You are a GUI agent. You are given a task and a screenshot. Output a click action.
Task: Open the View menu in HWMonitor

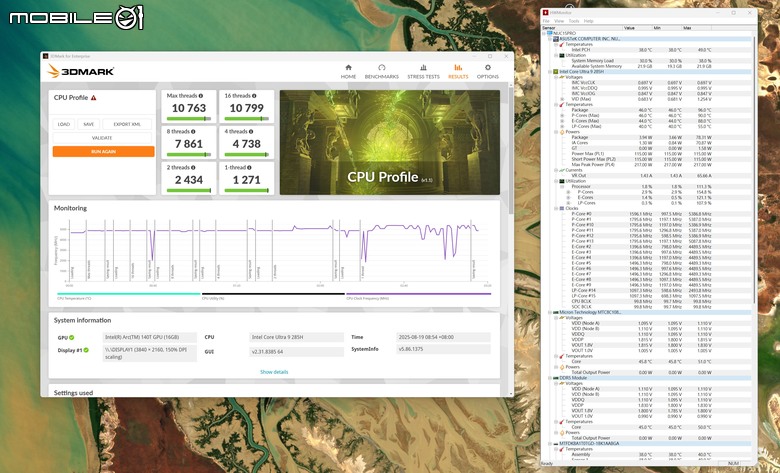point(559,21)
